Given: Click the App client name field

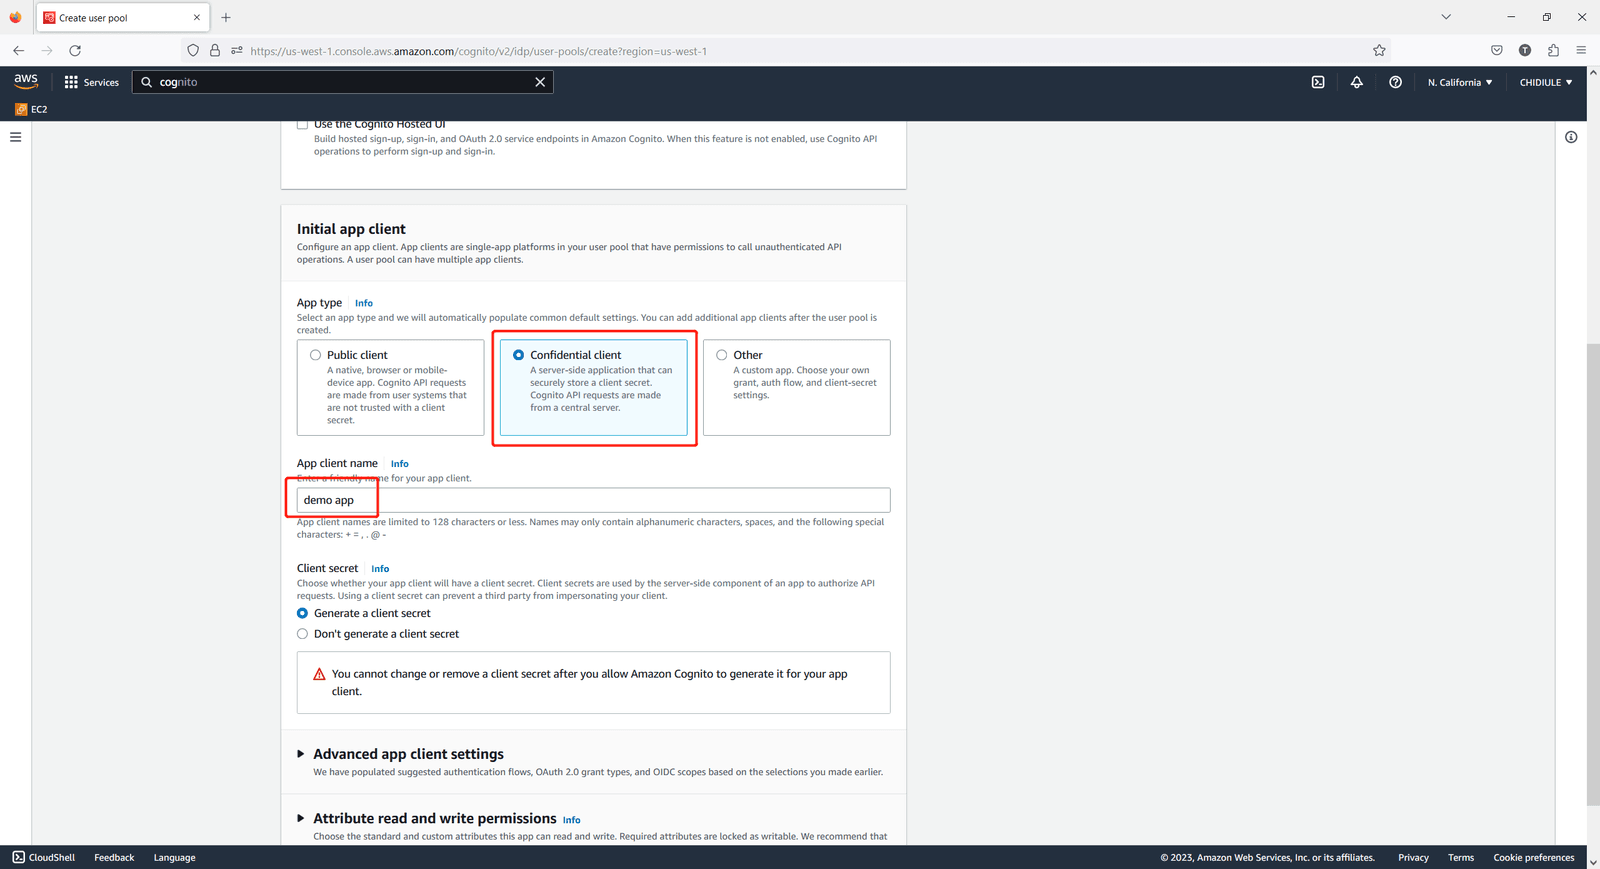Looking at the screenshot, I should [x=593, y=500].
